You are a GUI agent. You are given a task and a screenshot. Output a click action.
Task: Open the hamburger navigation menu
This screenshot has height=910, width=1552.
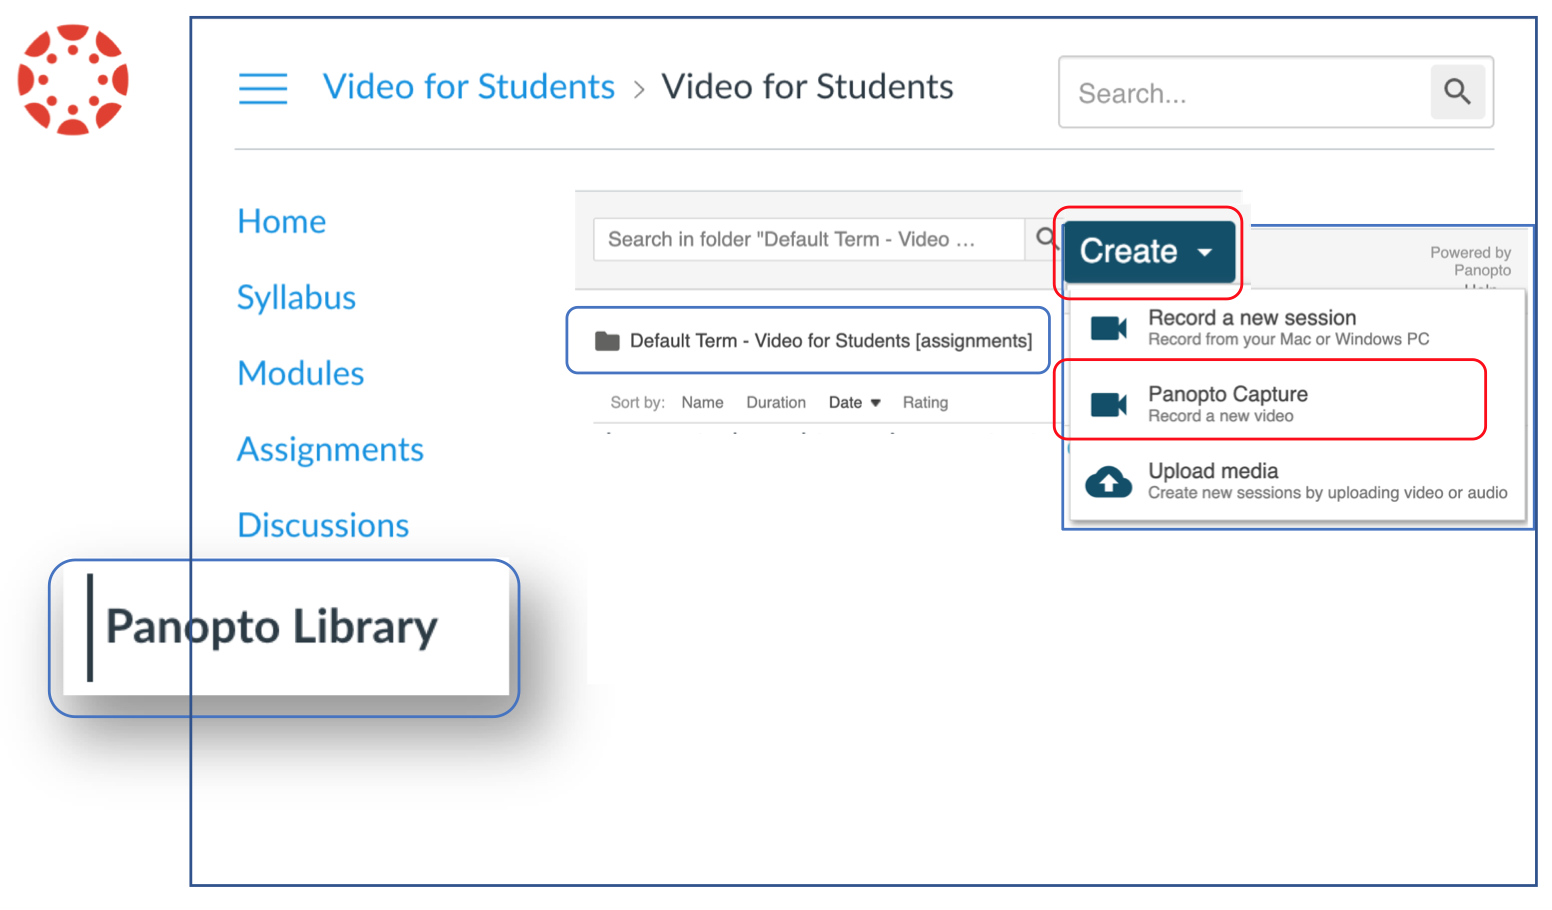(x=263, y=88)
